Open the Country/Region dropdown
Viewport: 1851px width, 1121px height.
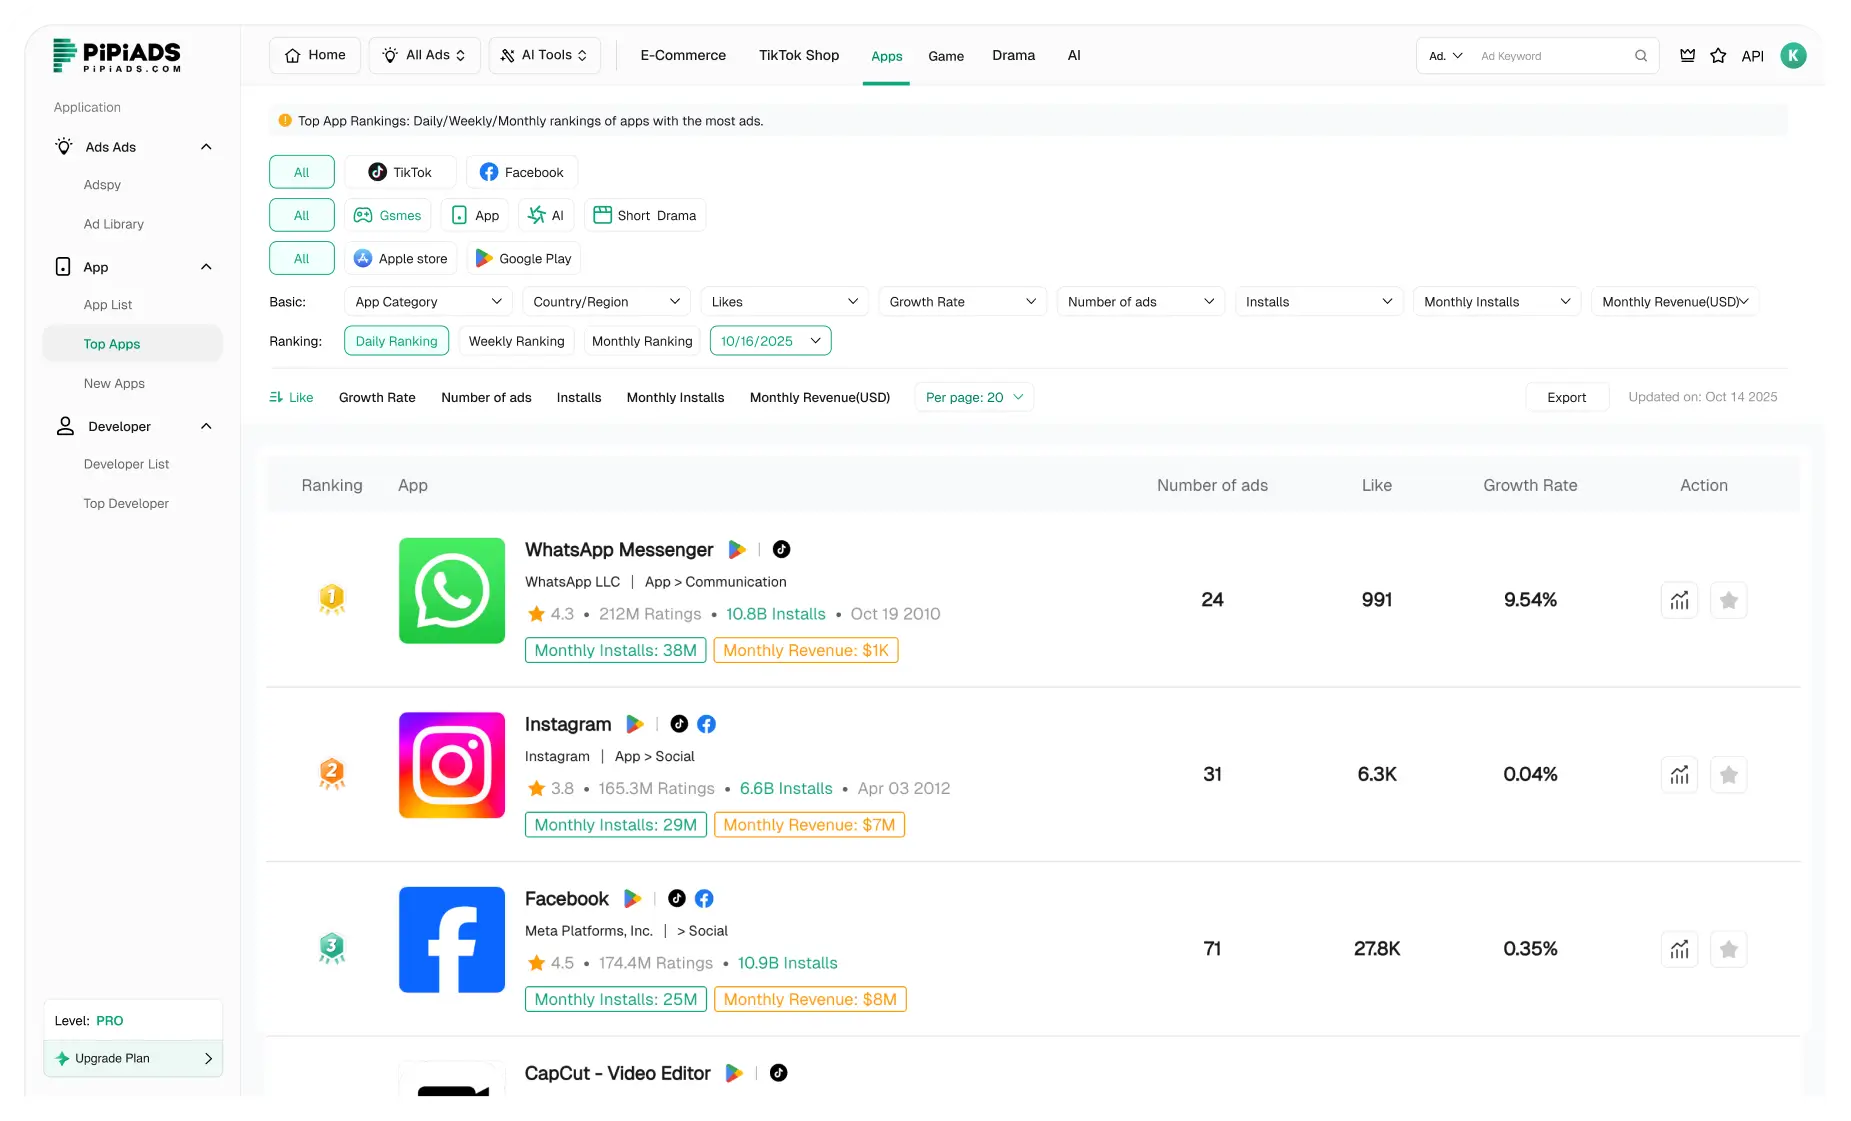point(605,301)
